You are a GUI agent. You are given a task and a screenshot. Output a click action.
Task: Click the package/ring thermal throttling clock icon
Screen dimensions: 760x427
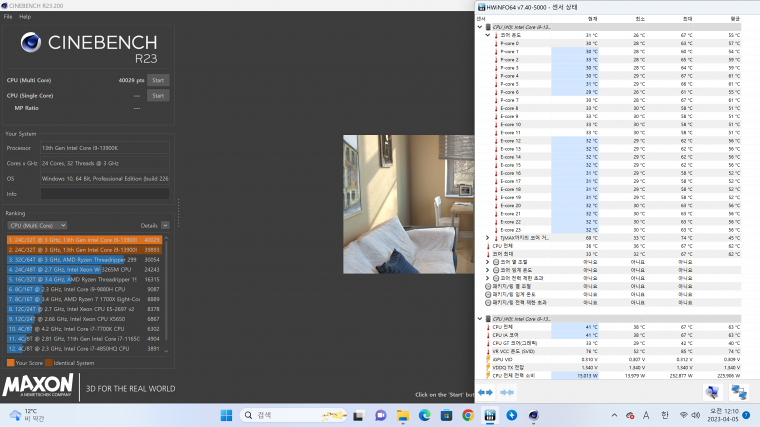[x=488, y=286]
